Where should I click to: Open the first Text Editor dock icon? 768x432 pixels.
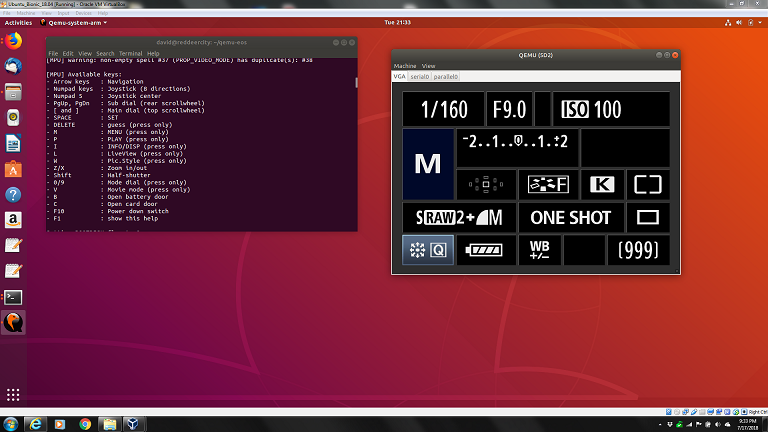pyautogui.click(x=13, y=245)
